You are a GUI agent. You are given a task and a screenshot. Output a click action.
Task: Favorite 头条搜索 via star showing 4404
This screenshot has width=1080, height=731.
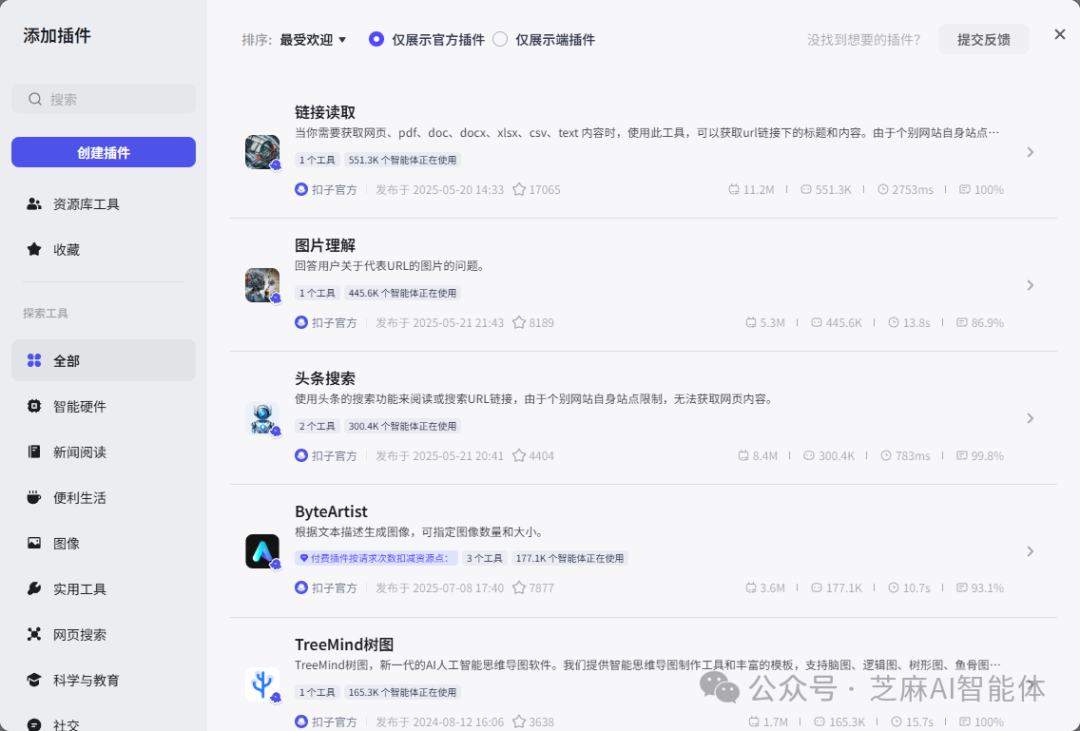coord(519,455)
